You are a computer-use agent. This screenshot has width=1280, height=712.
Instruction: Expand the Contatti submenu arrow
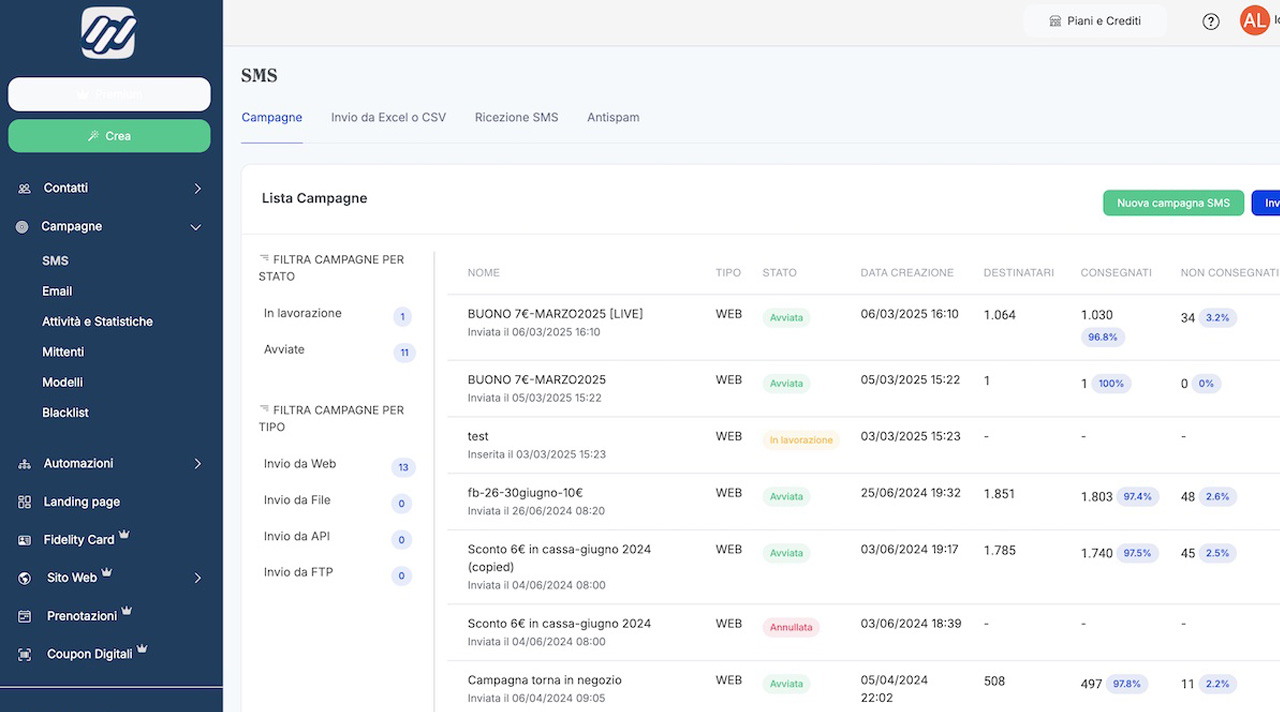point(197,188)
